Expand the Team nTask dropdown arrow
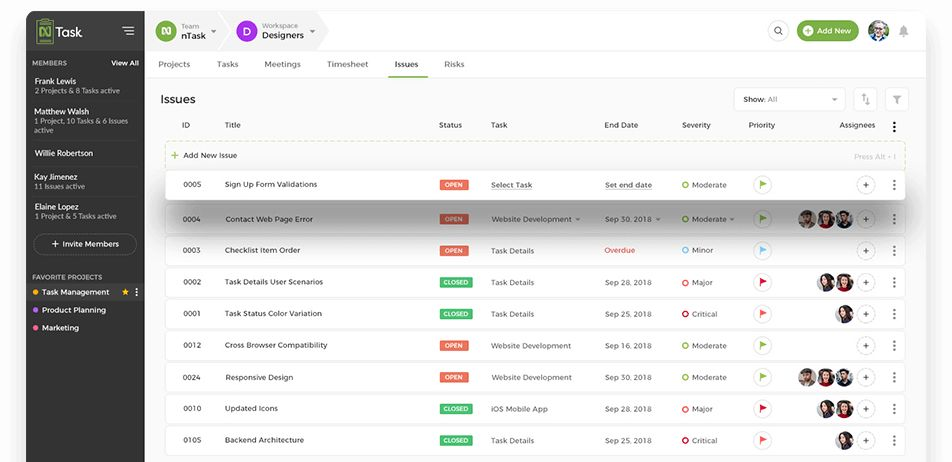Image resolution: width=952 pixels, height=462 pixels. (x=214, y=31)
